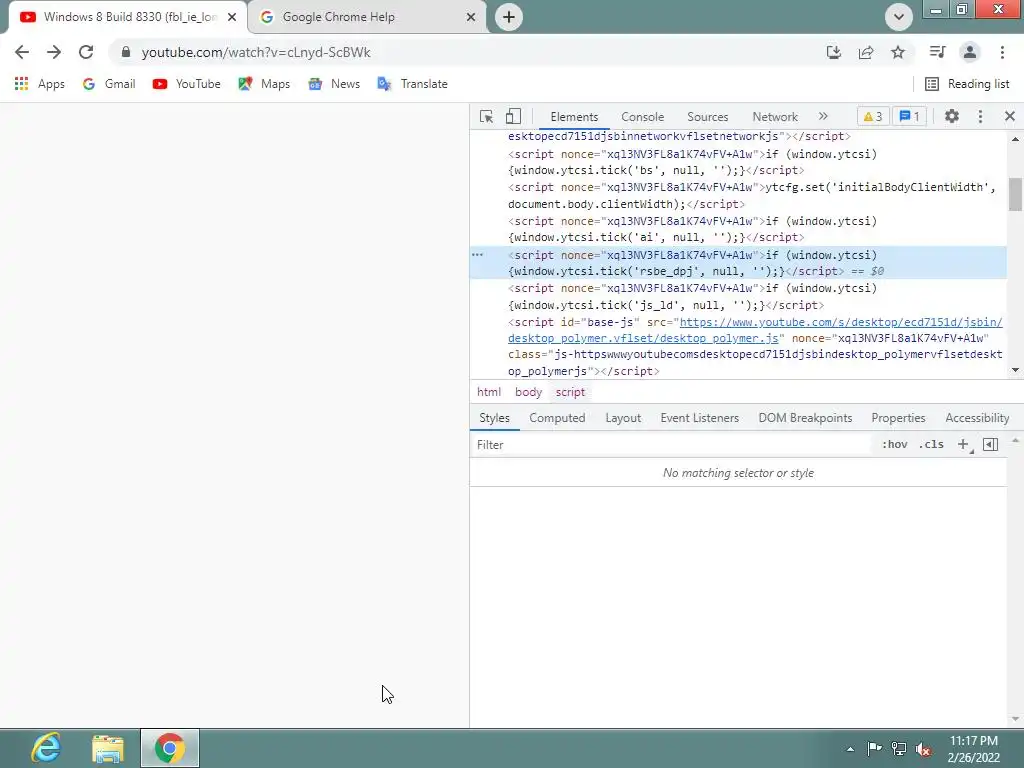Switch to Layout tab

(x=623, y=418)
